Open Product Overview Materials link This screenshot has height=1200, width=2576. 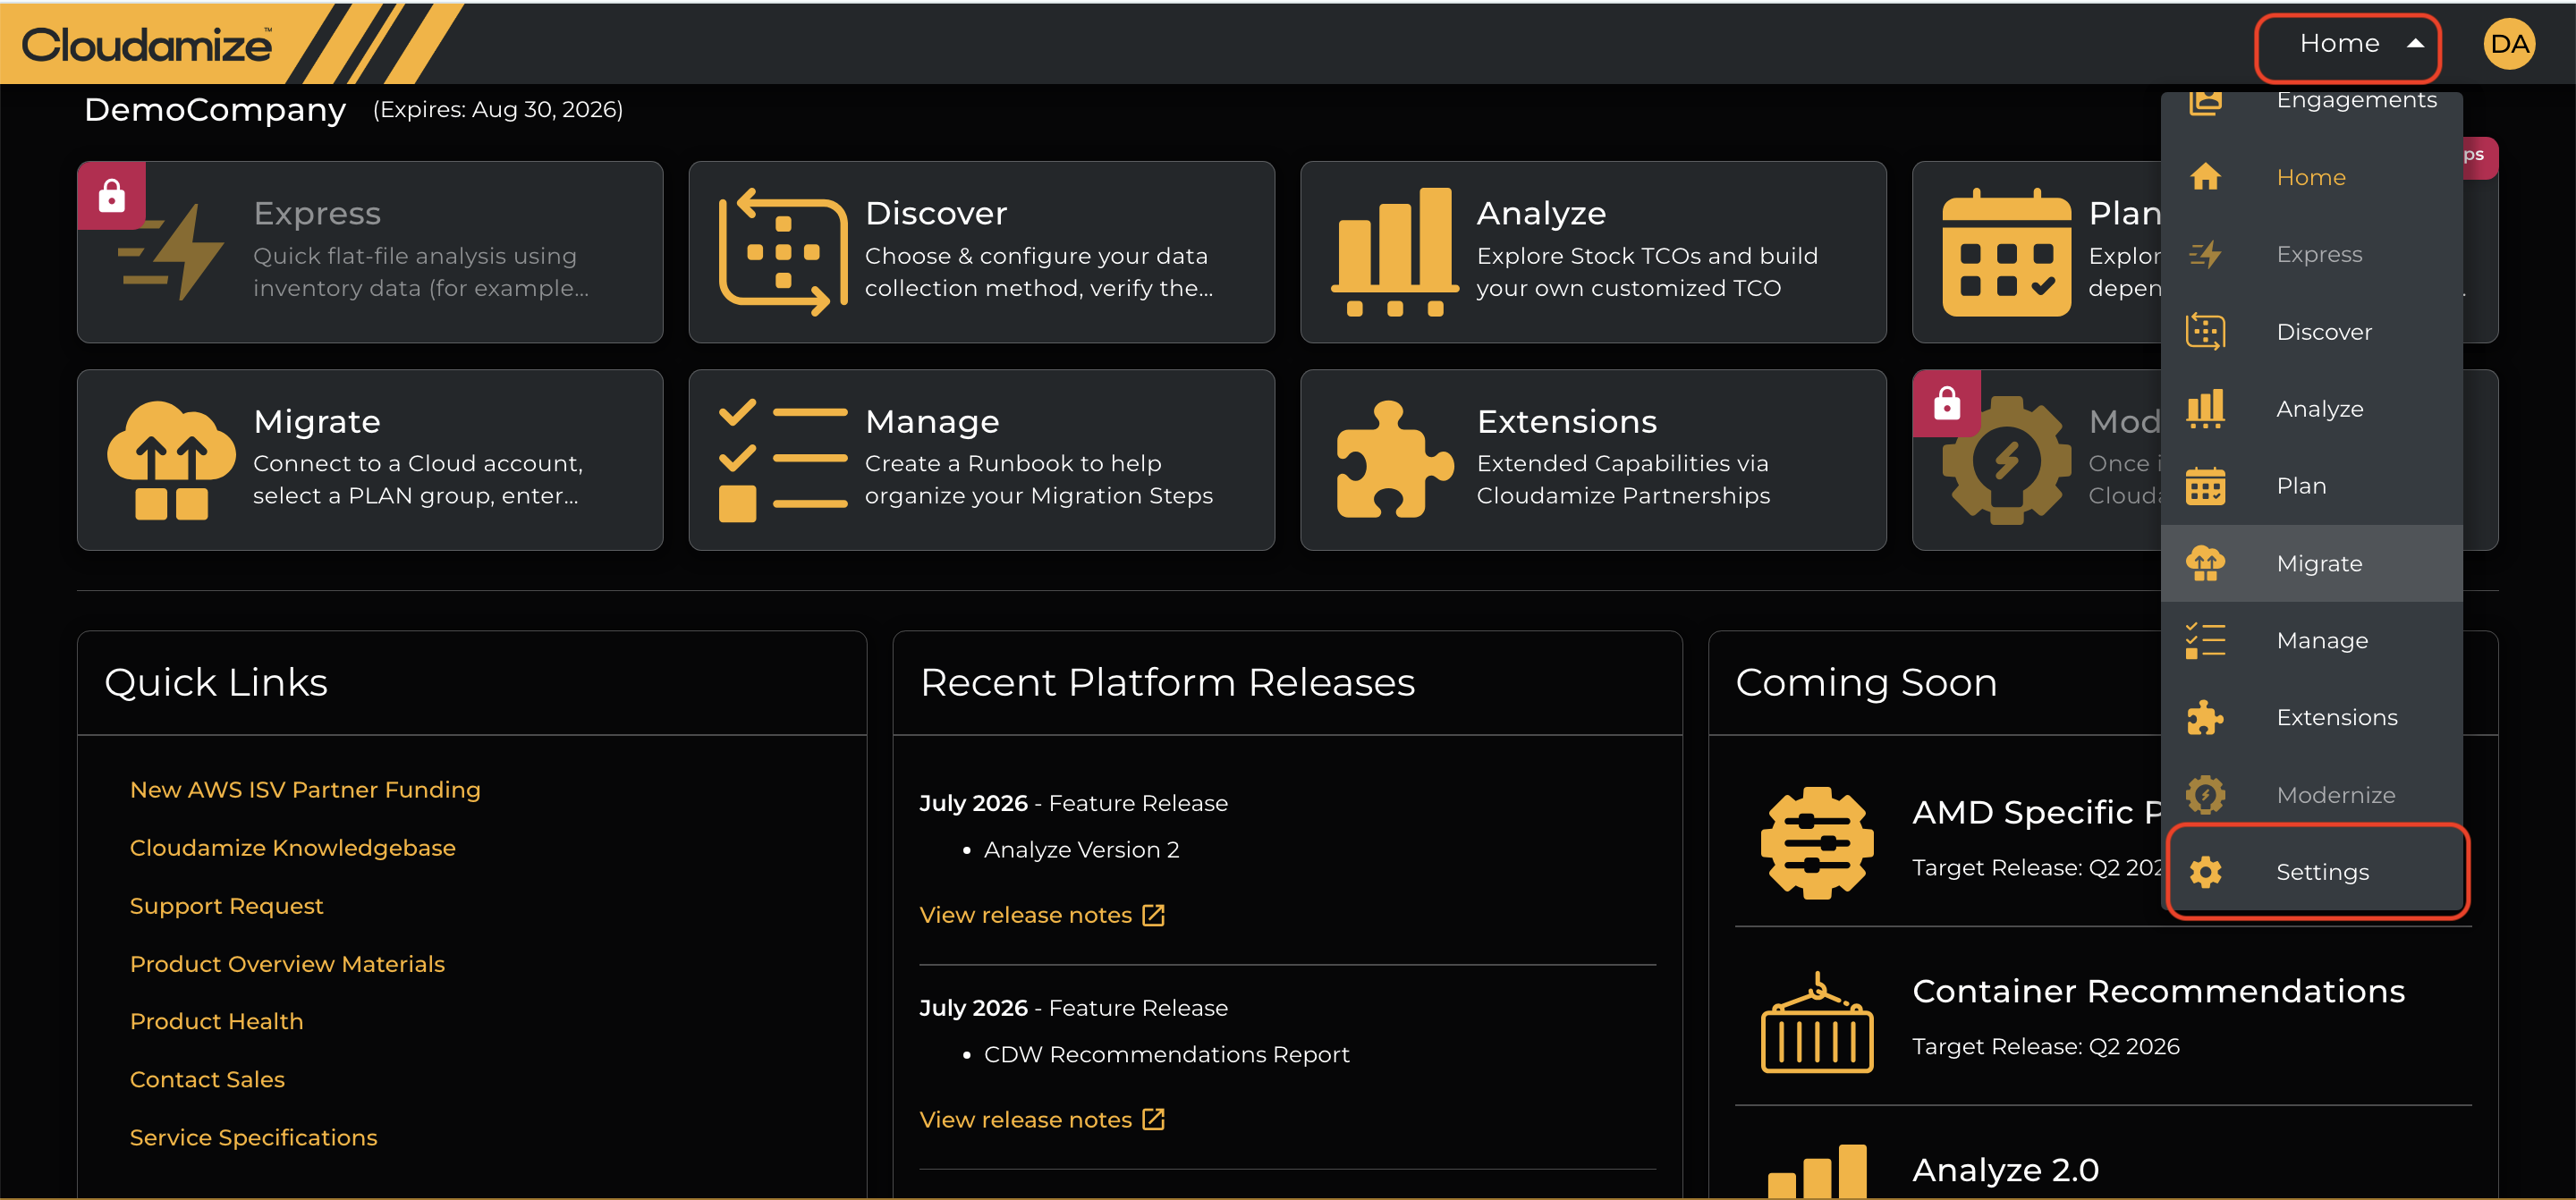(x=287, y=964)
